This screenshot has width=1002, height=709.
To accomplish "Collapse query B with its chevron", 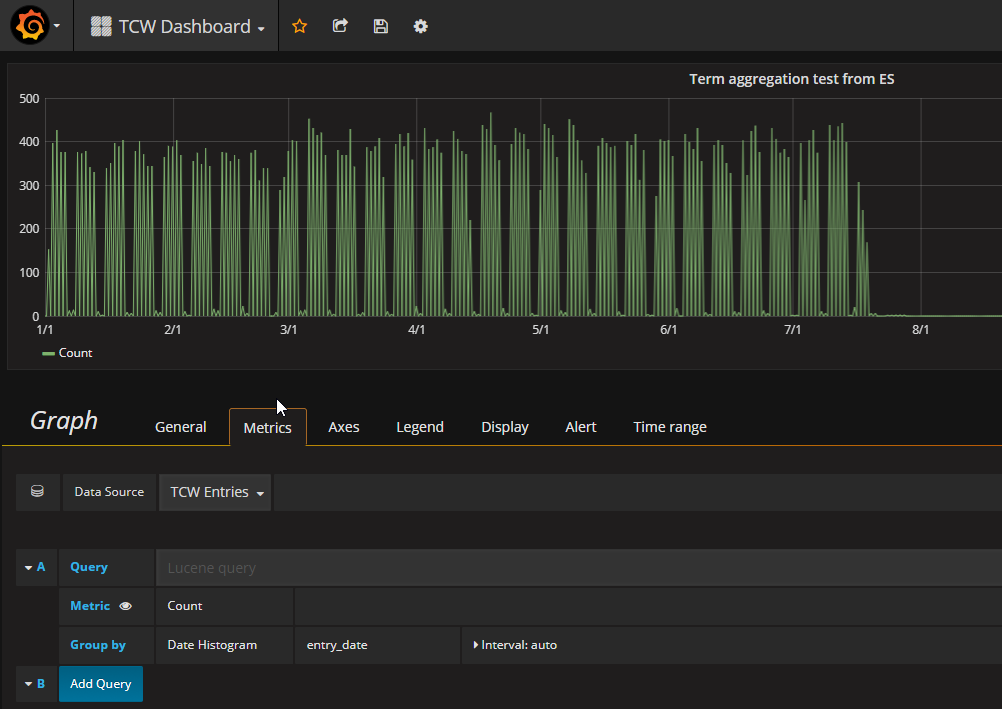I will [26, 683].
